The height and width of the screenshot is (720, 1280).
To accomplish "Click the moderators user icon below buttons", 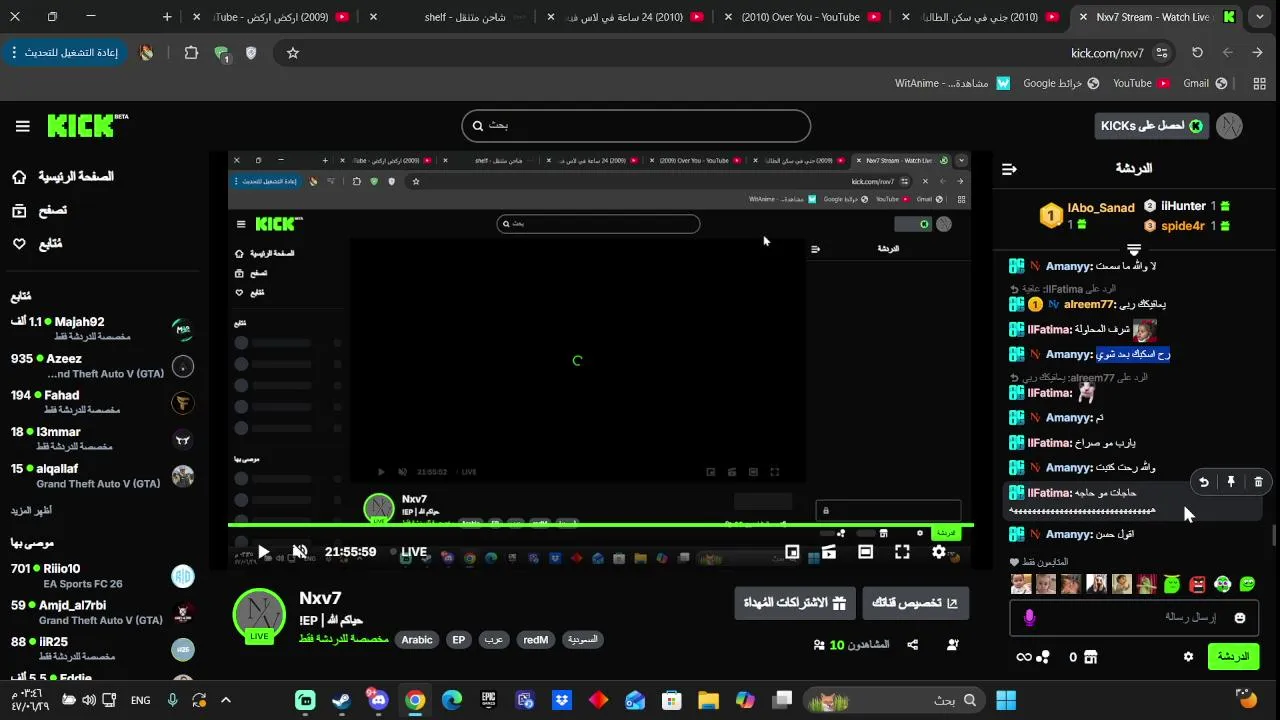I will 953,645.
